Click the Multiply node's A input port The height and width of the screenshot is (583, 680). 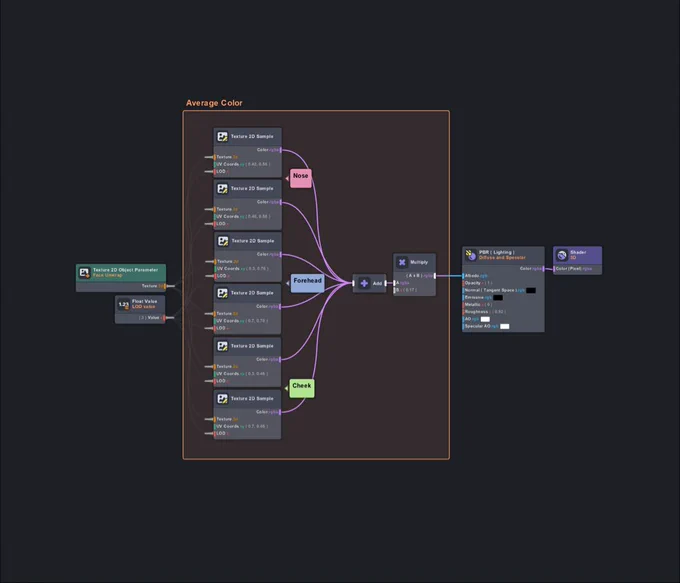pos(394,283)
